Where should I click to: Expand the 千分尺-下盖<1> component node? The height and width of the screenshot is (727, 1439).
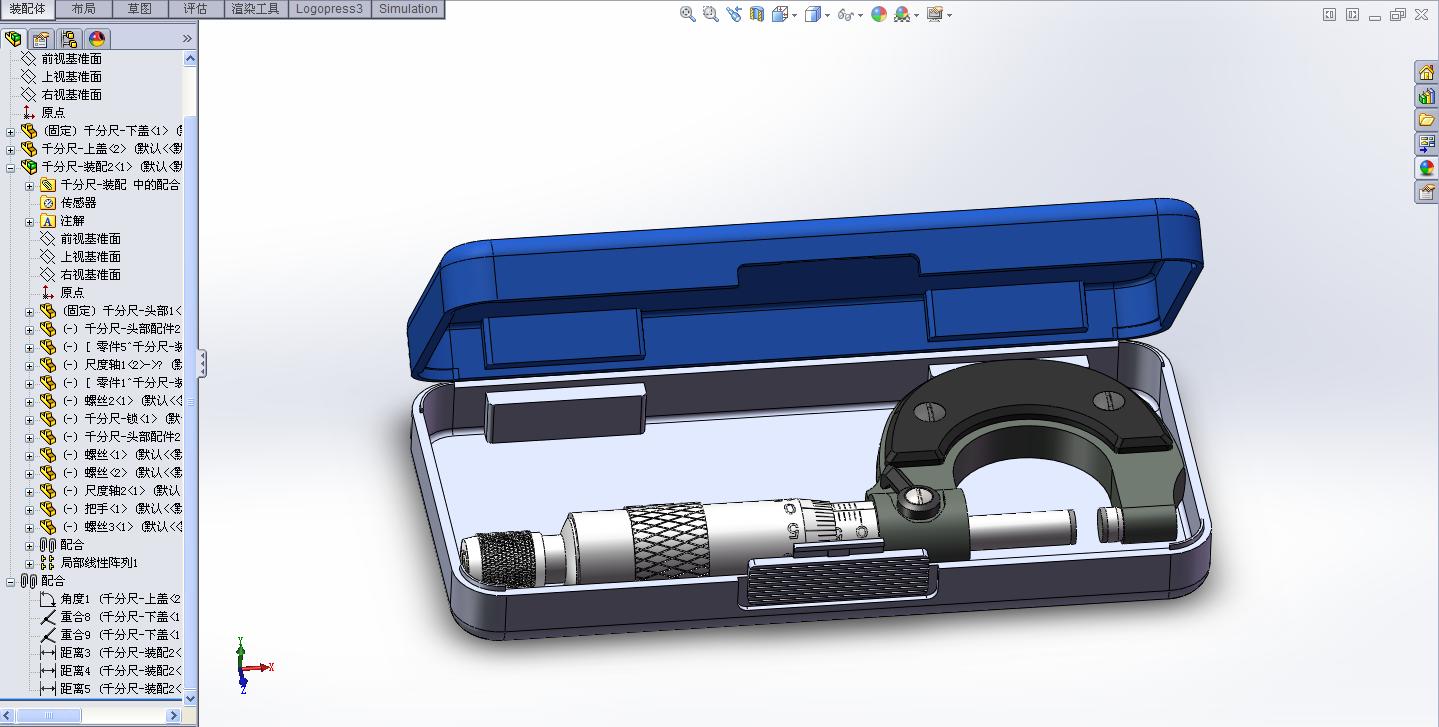(x=11, y=131)
